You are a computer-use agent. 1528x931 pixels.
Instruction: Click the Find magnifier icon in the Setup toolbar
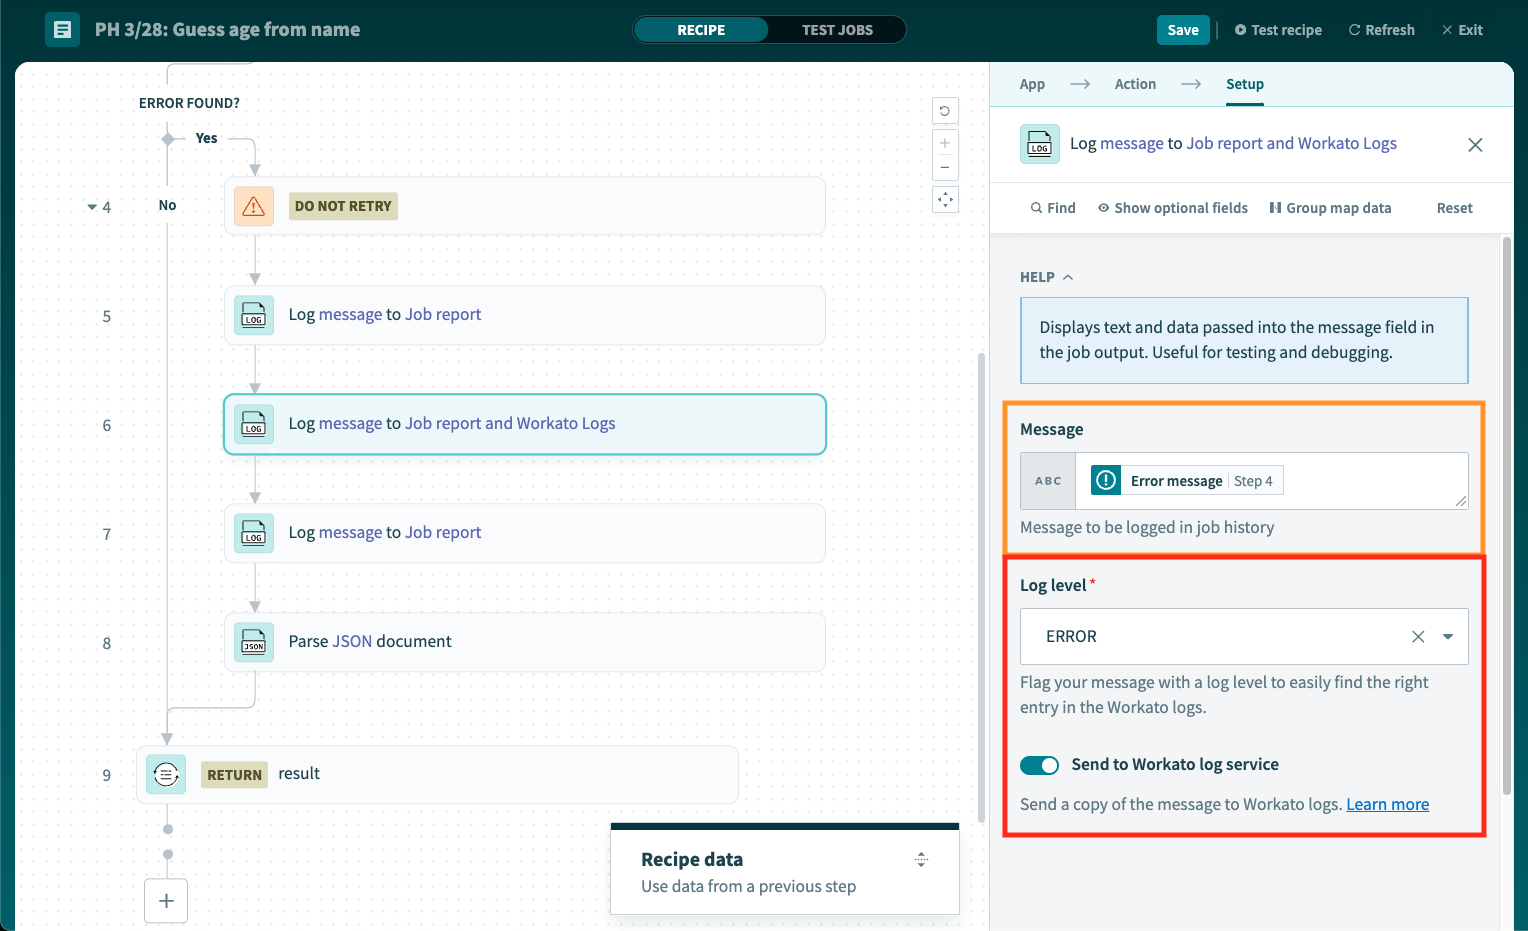click(1036, 207)
